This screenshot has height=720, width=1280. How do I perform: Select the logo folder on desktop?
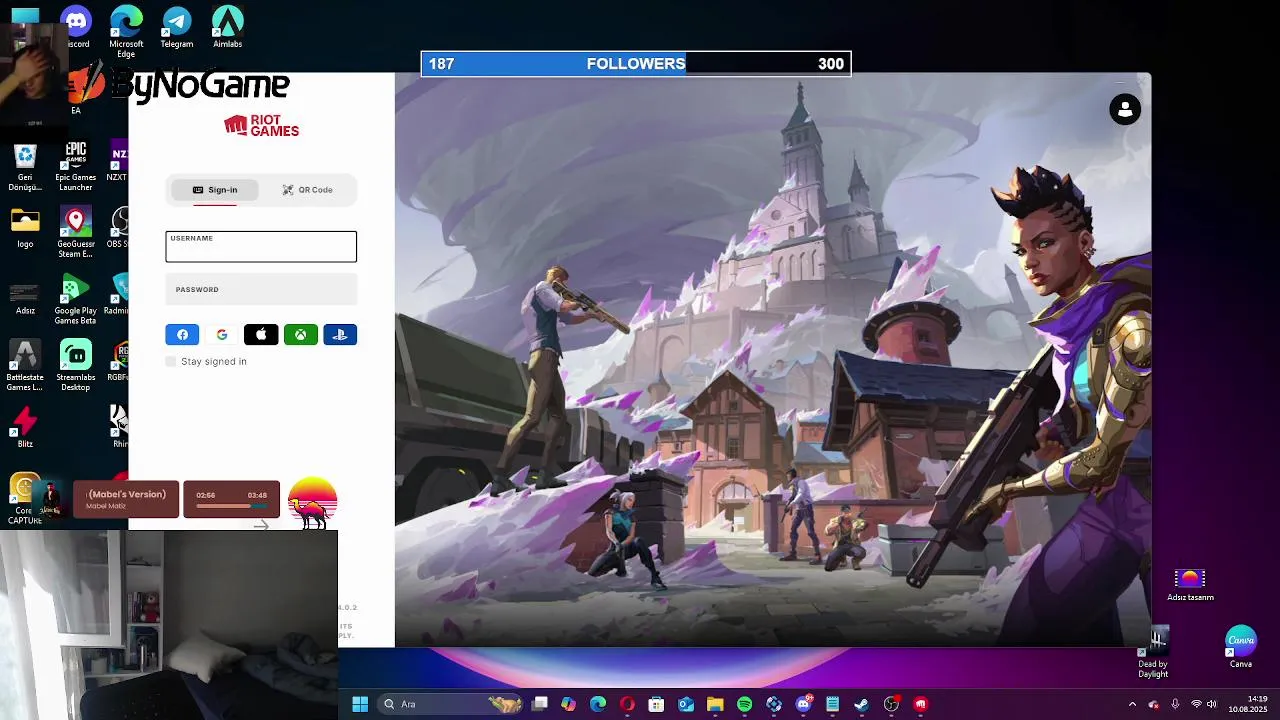(25, 228)
